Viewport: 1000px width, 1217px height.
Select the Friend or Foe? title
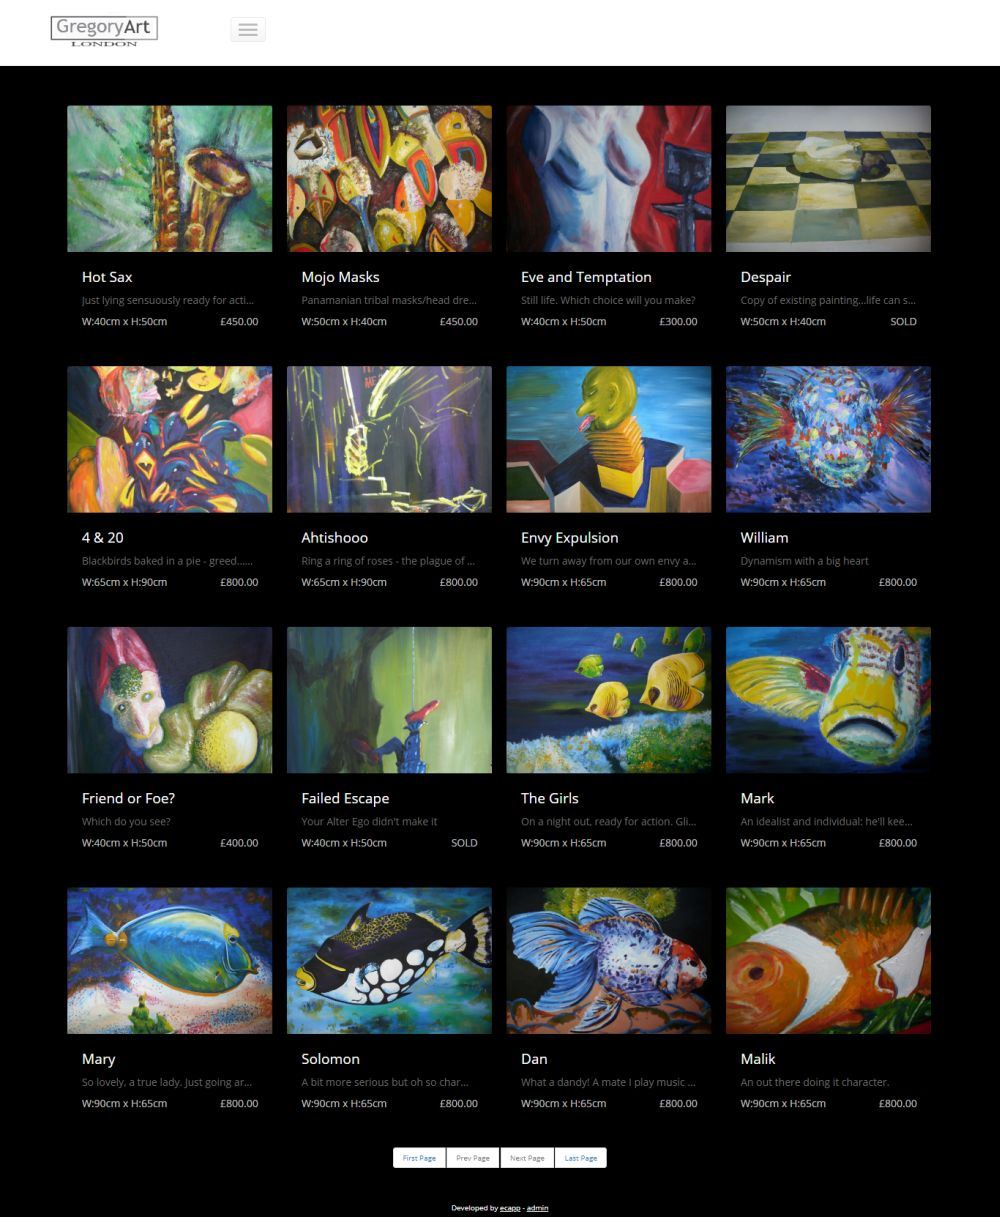(128, 798)
